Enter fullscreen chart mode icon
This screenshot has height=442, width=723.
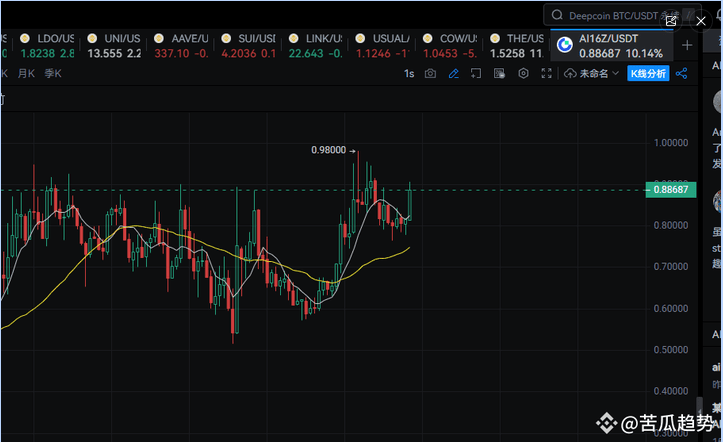point(545,74)
